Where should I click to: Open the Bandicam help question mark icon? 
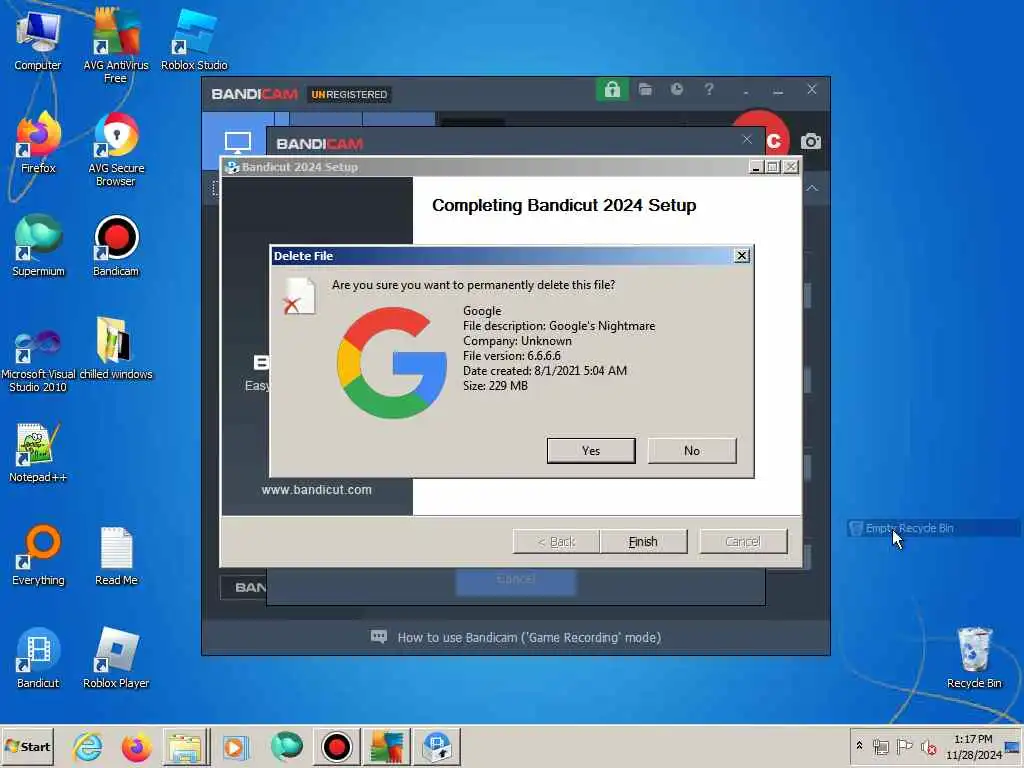tap(709, 89)
